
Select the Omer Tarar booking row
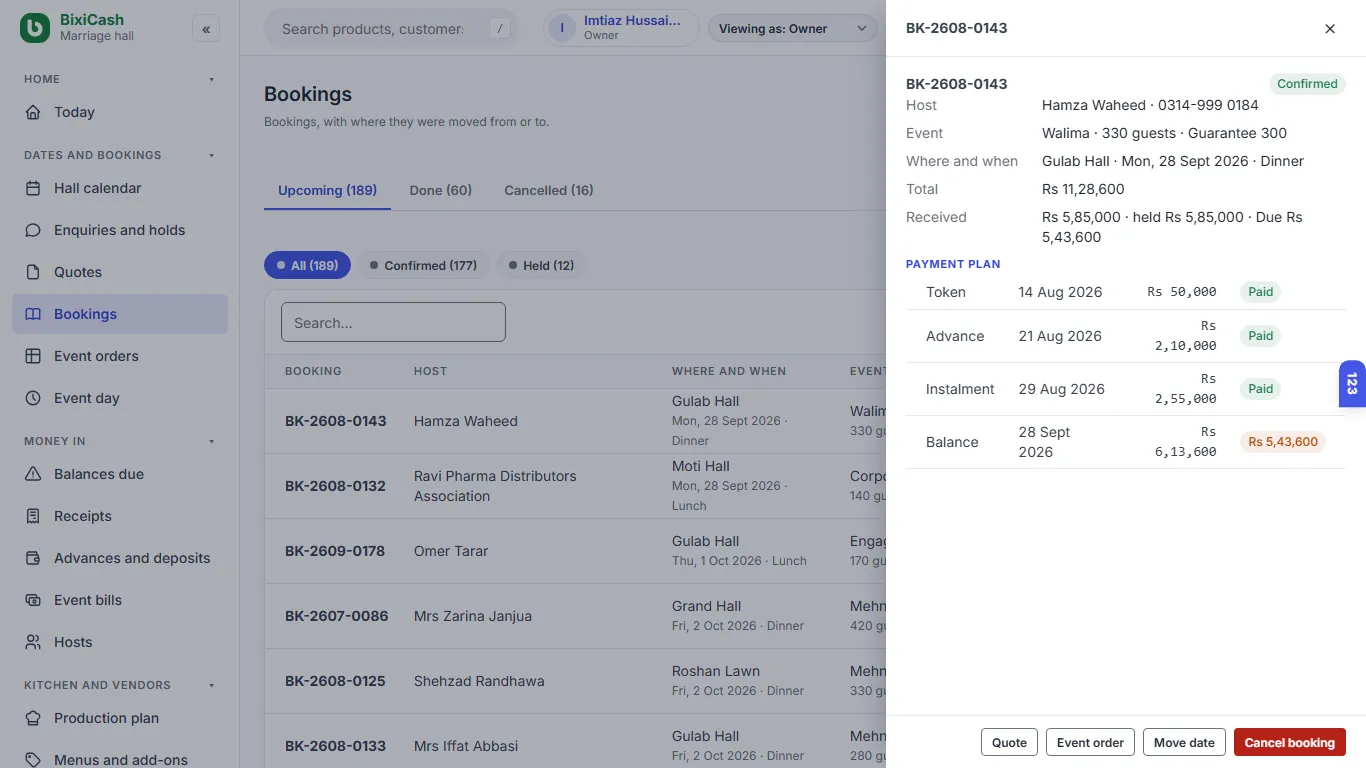[575, 551]
